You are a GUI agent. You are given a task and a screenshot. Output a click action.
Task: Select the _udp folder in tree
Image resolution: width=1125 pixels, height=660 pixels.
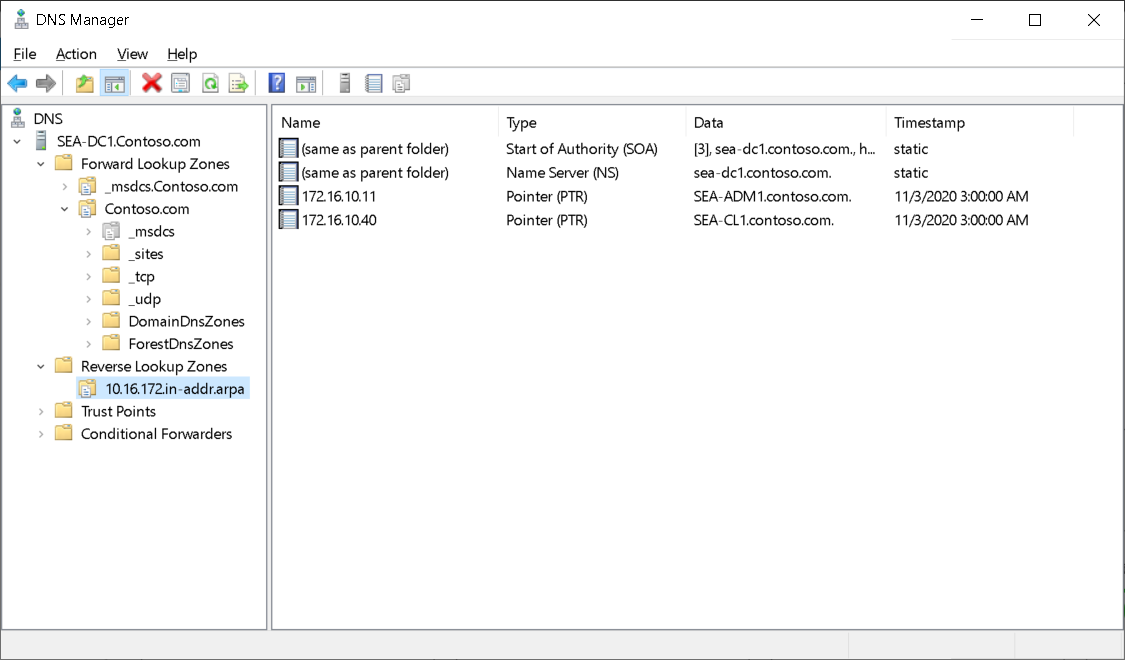(144, 299)
